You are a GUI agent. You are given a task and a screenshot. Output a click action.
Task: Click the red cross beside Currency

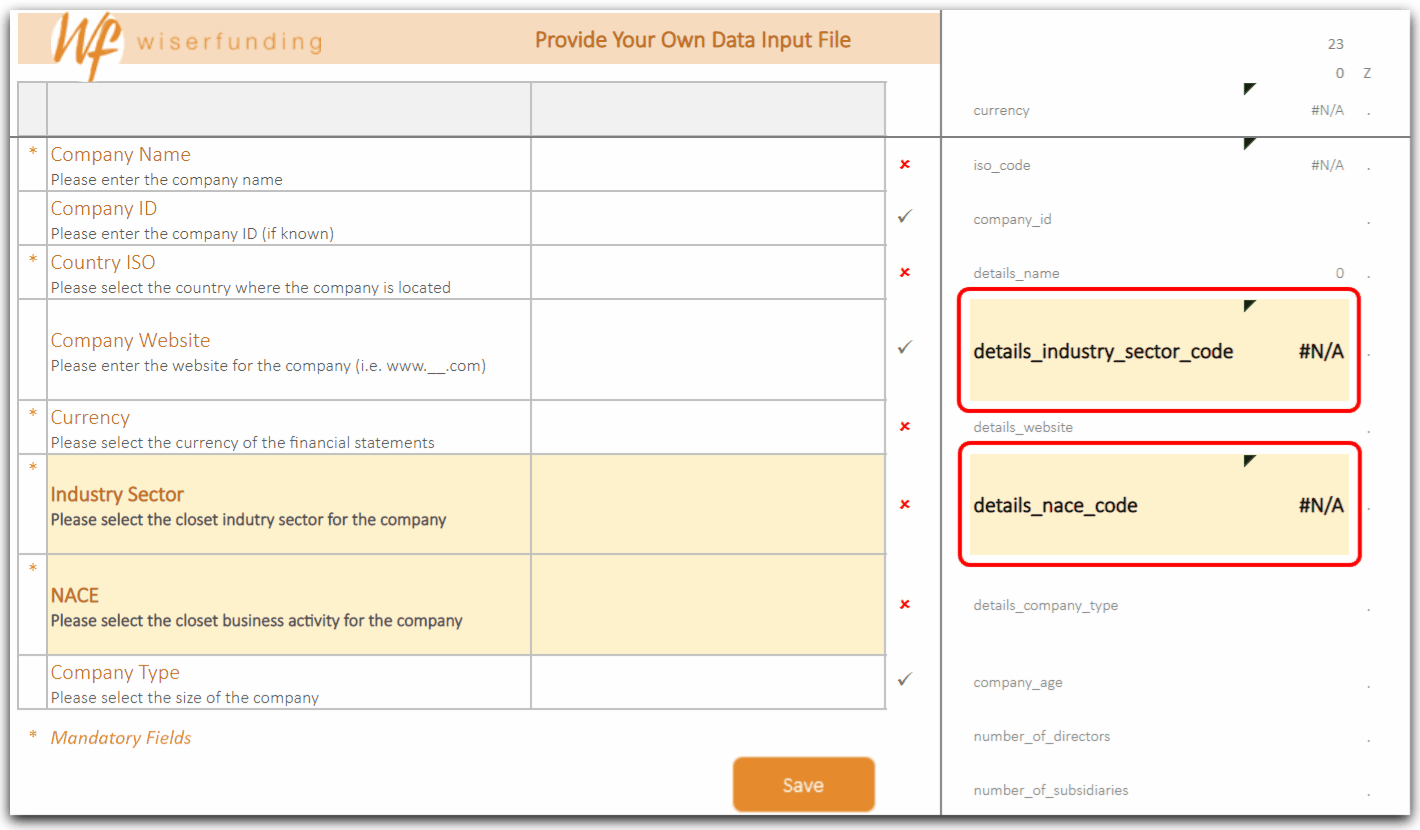pos(904,426)
